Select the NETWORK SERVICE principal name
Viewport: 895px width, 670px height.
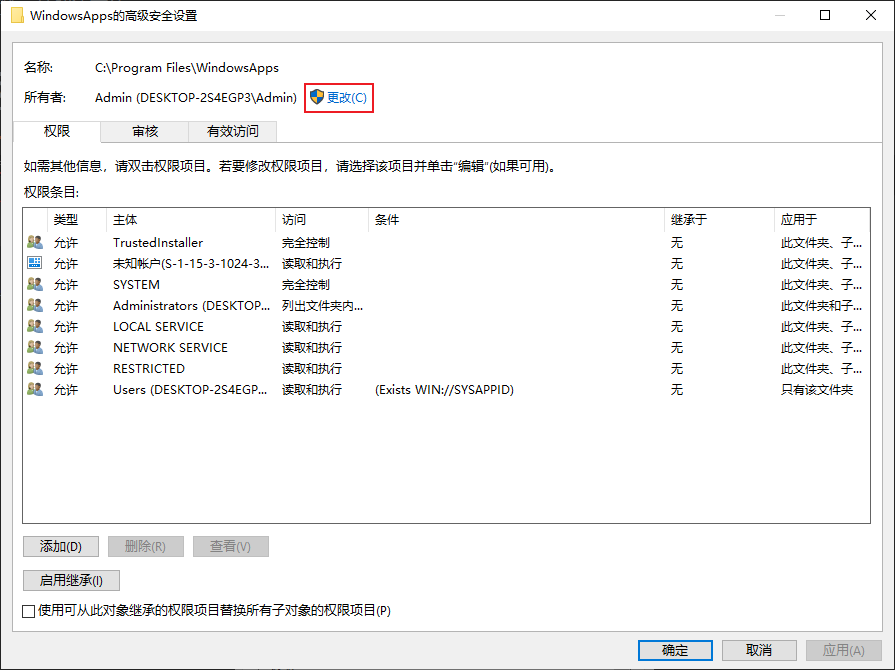click(170, 348)
